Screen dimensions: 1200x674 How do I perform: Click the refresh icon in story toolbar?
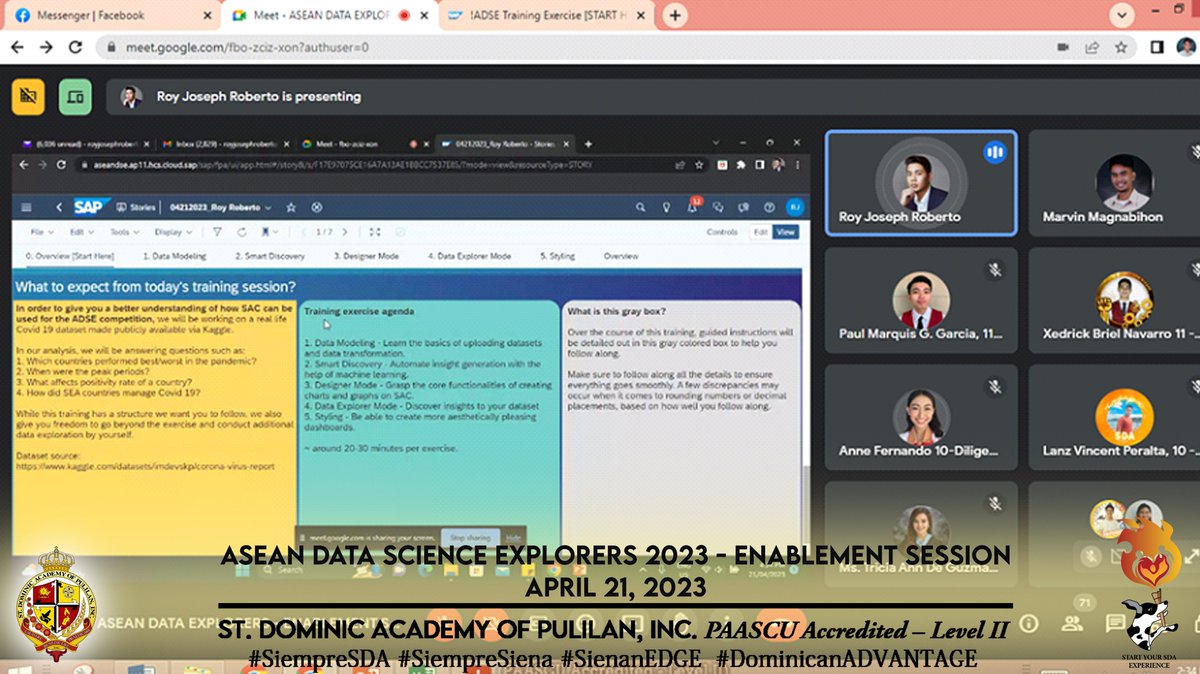tap(242, 232)
